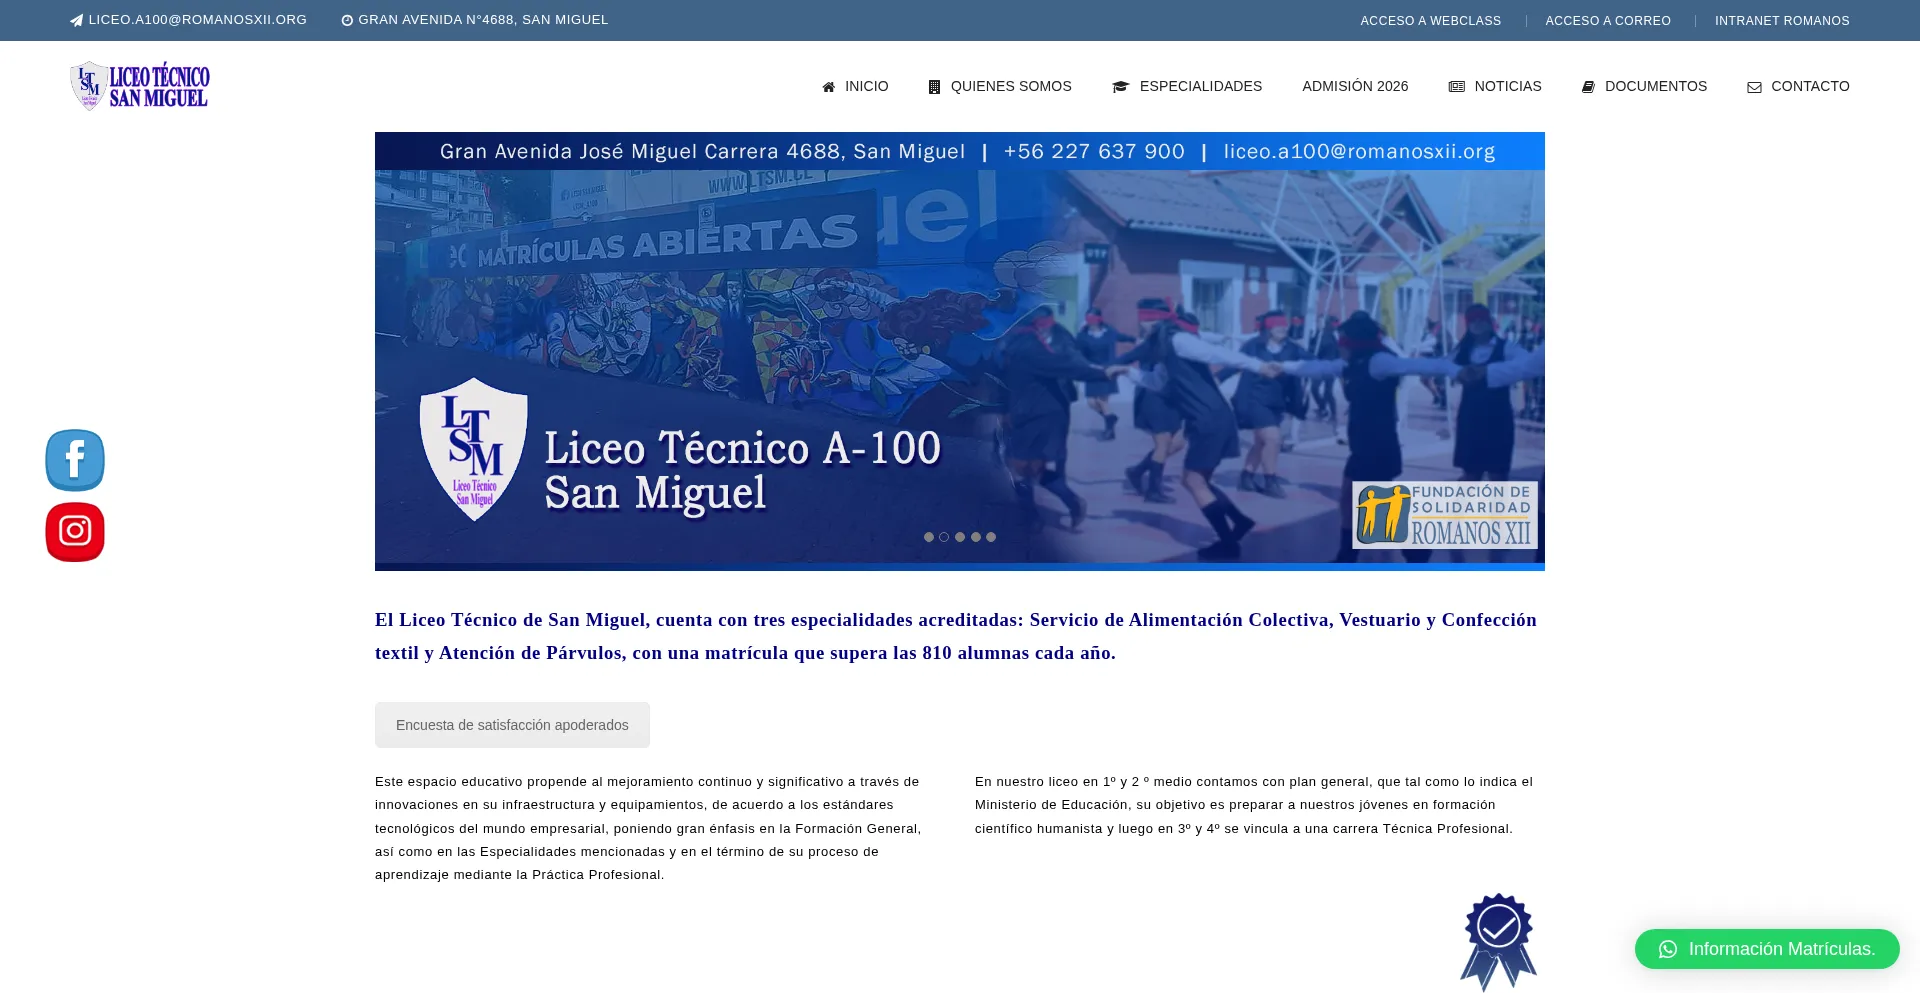Click the paper plane email icon
Viewport: 1920px width, 993px height.
click(76, 20)
